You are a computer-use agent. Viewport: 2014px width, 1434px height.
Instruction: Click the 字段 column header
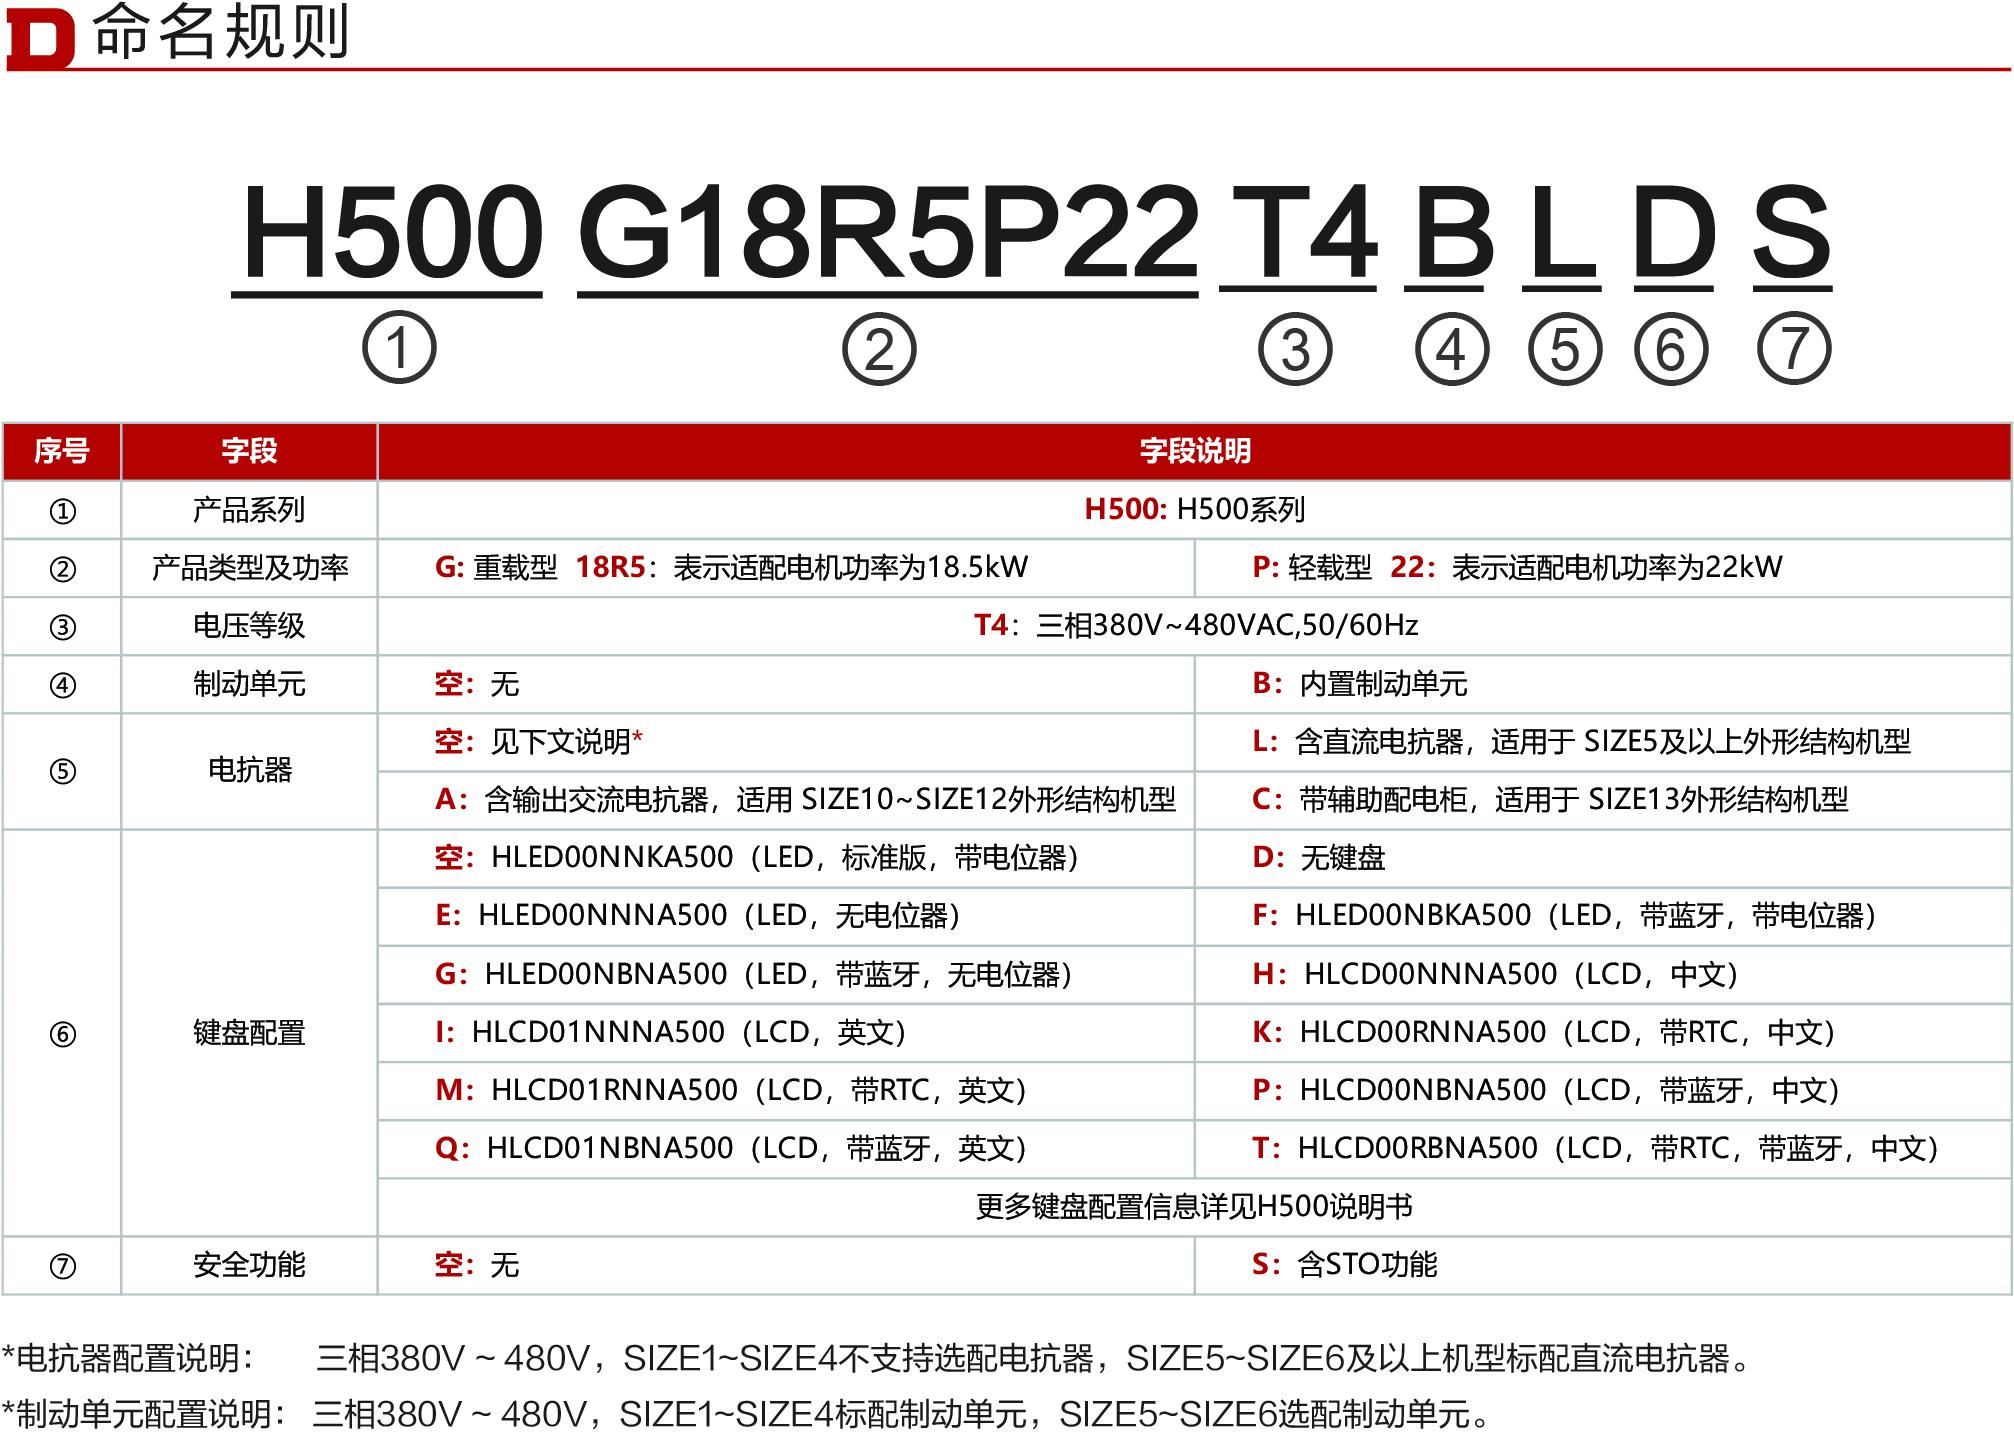point(249,451)
